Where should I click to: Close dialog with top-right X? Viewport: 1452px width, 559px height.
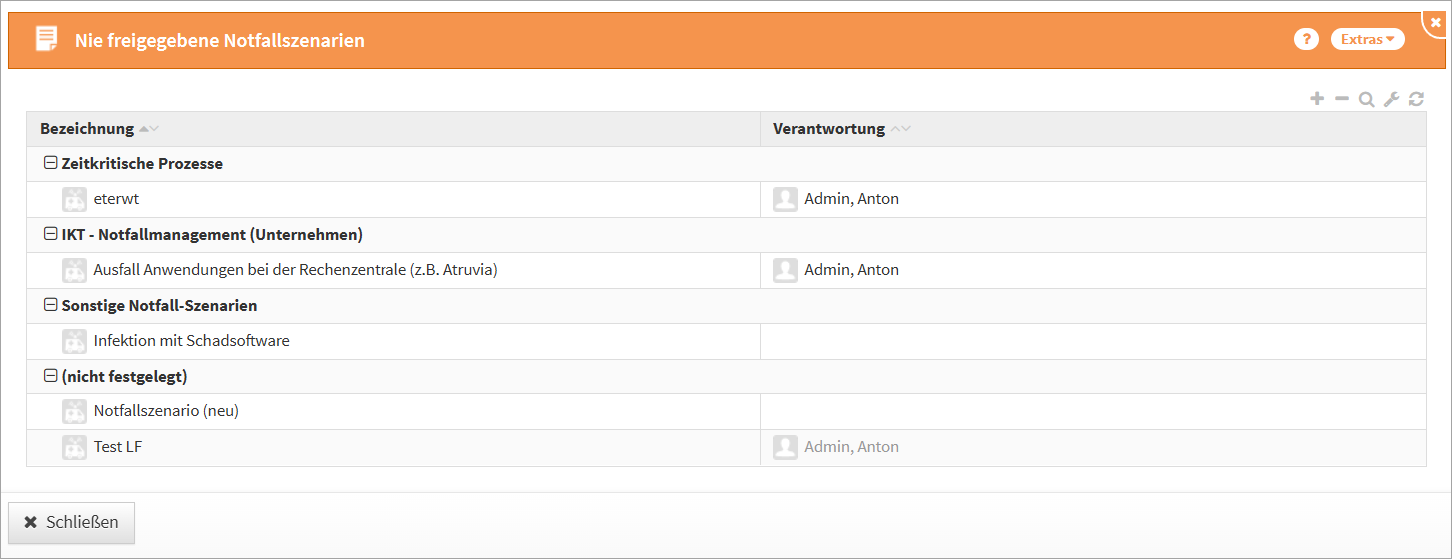pyautogui.click(x=1436, y=21)
